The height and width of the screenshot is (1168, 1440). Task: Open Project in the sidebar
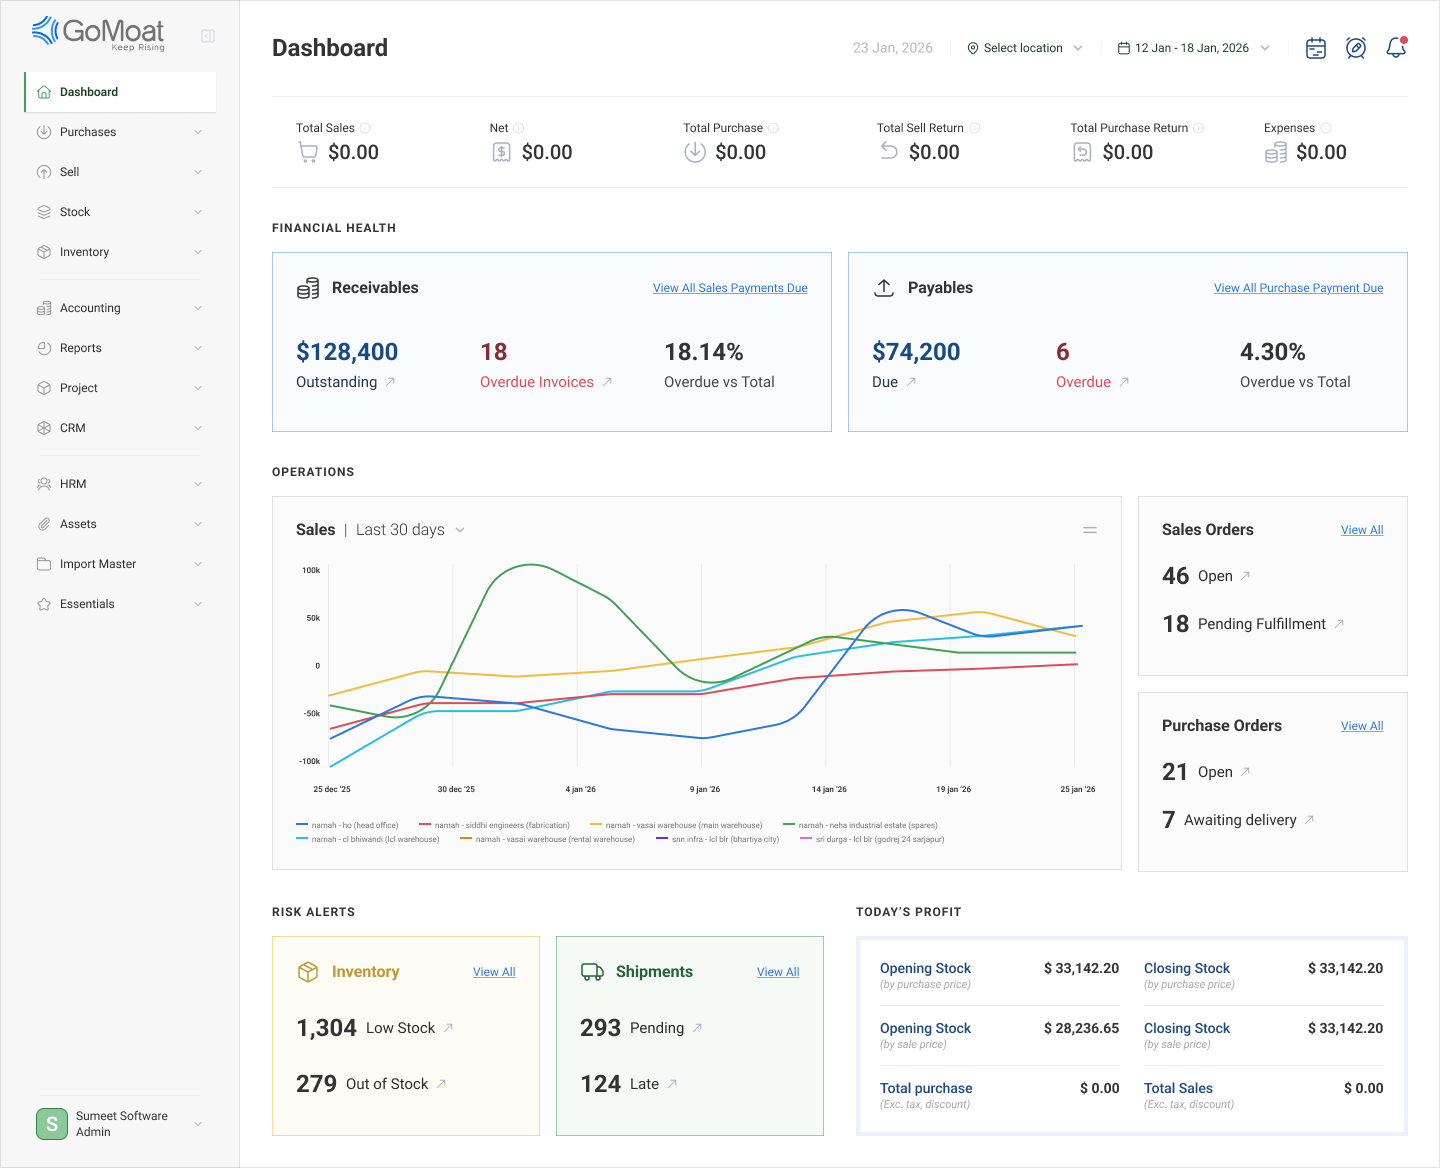(120, 388)
